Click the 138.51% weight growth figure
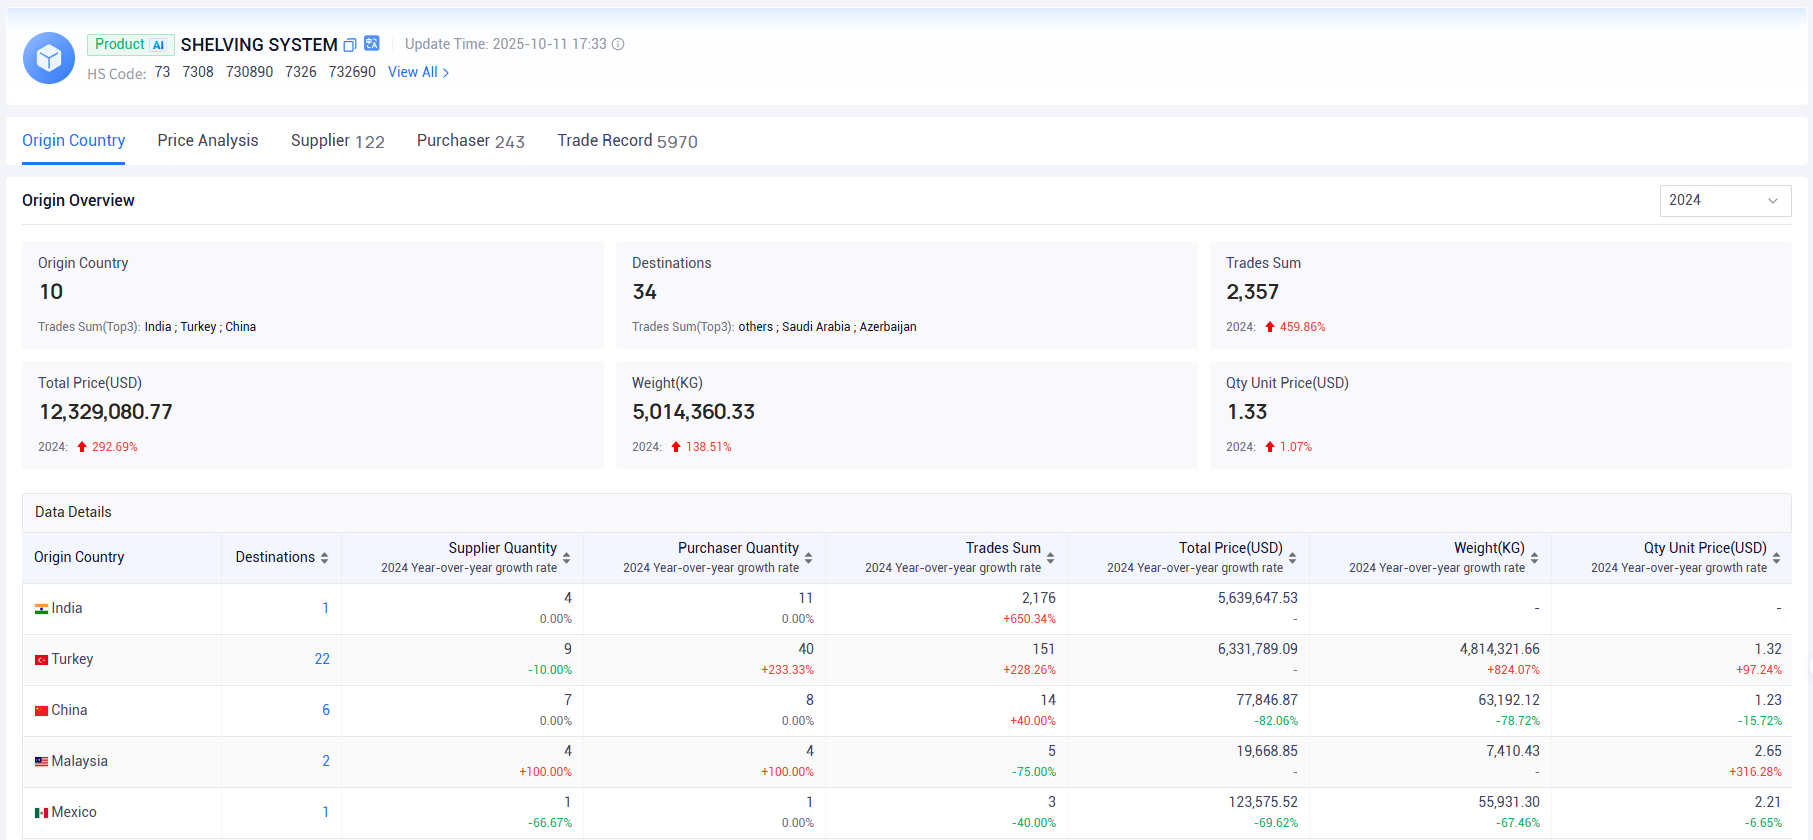 709,447
